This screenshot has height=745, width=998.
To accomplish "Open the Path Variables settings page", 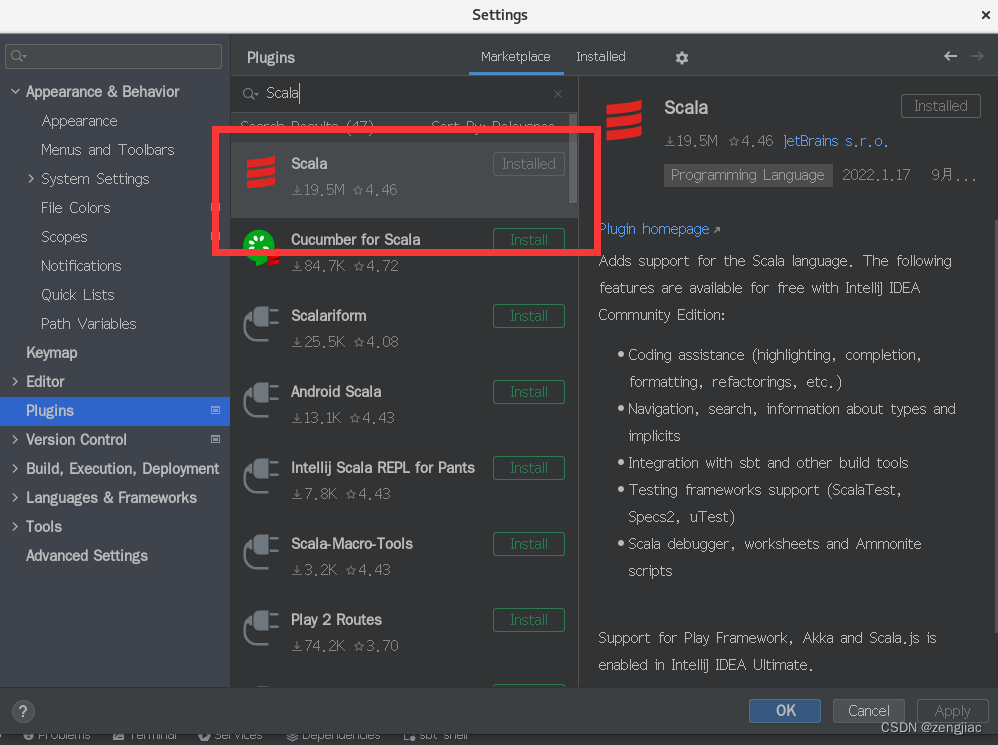I will (x=88, y=324).
